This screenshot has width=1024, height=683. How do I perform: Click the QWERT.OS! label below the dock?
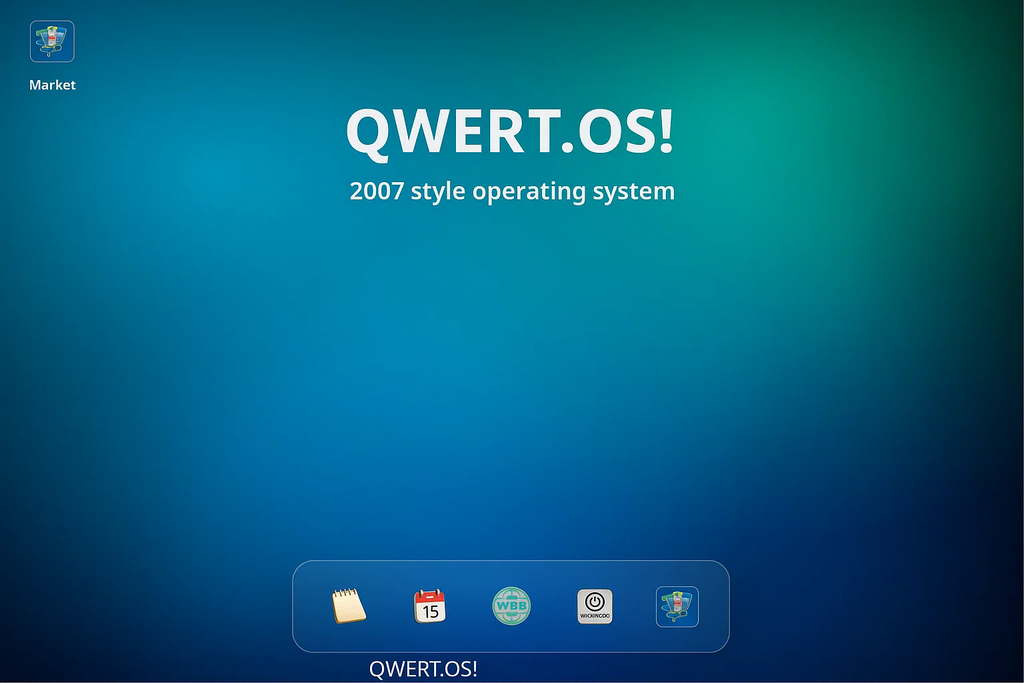[x=423, y=669]
